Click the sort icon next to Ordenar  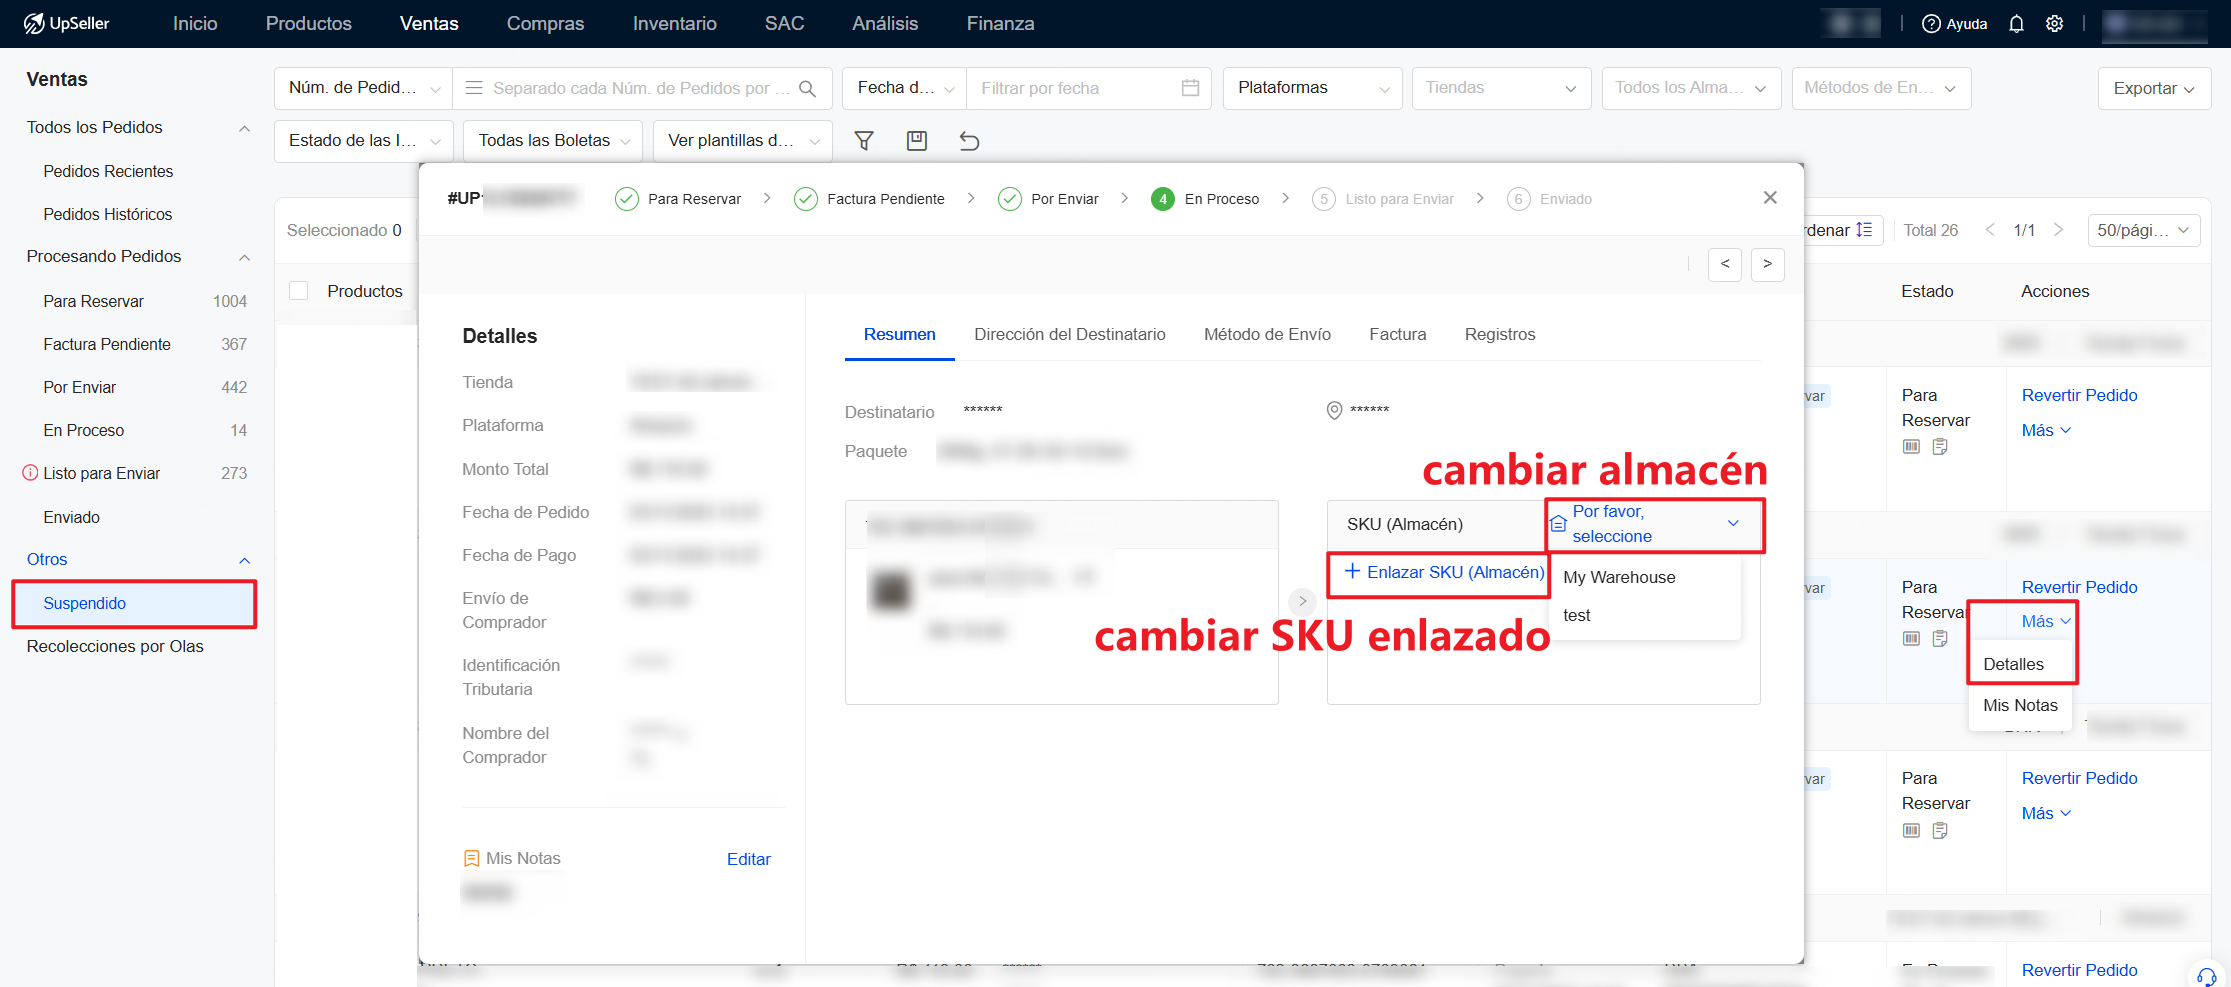click(1864, 230)
